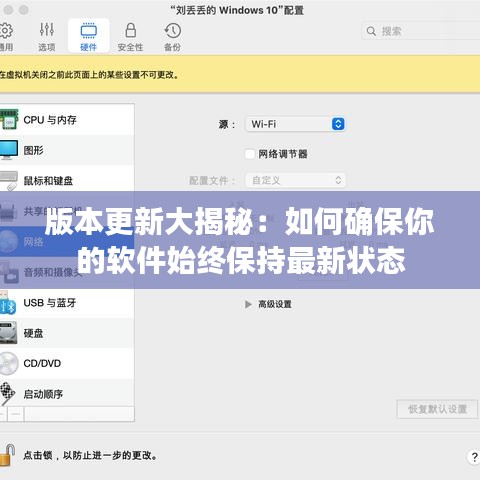Screen dimensions: 480x480
Task: Click the lock icon to prevent changes
Action: coord(7,455)
